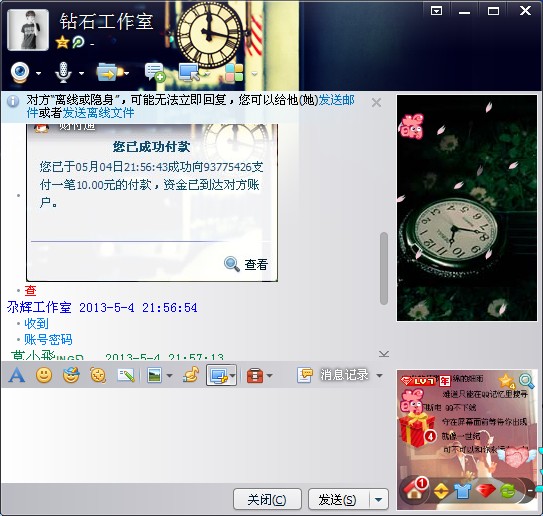Start a video call with webcam icon
This screenshot has width=543, height=516.
point(20,72)
